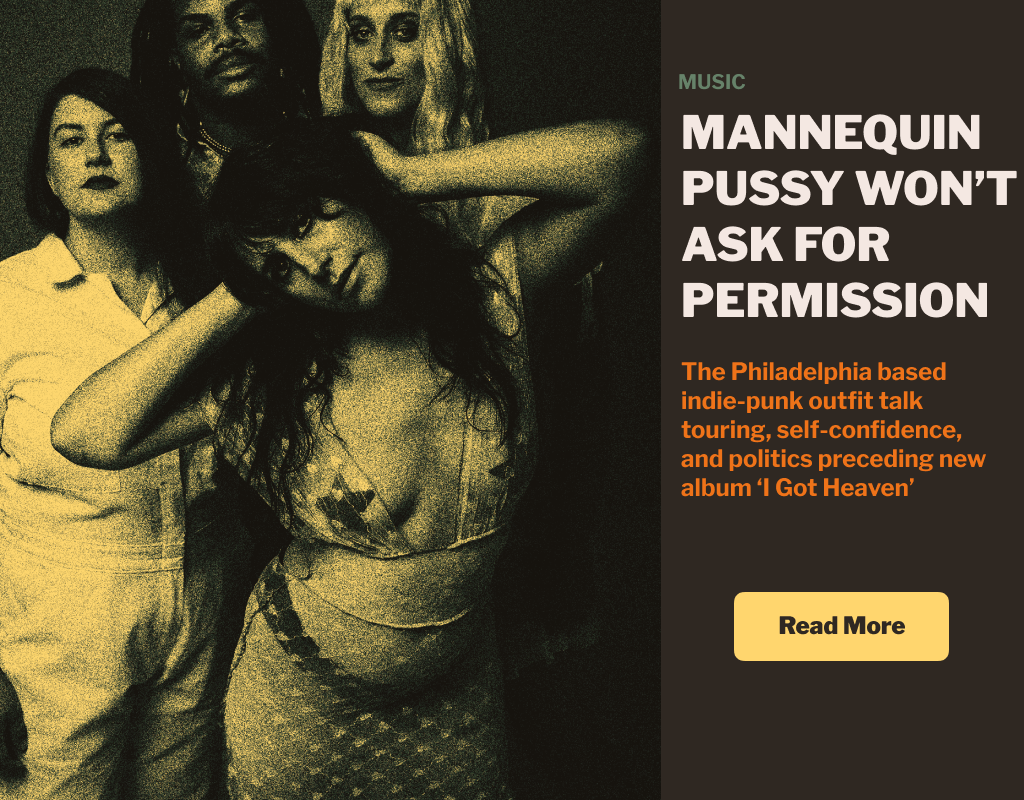Click the "PUSSY WON'T" headline line
The width and height of the screenshot is (1024, 800).
point(849,188)
